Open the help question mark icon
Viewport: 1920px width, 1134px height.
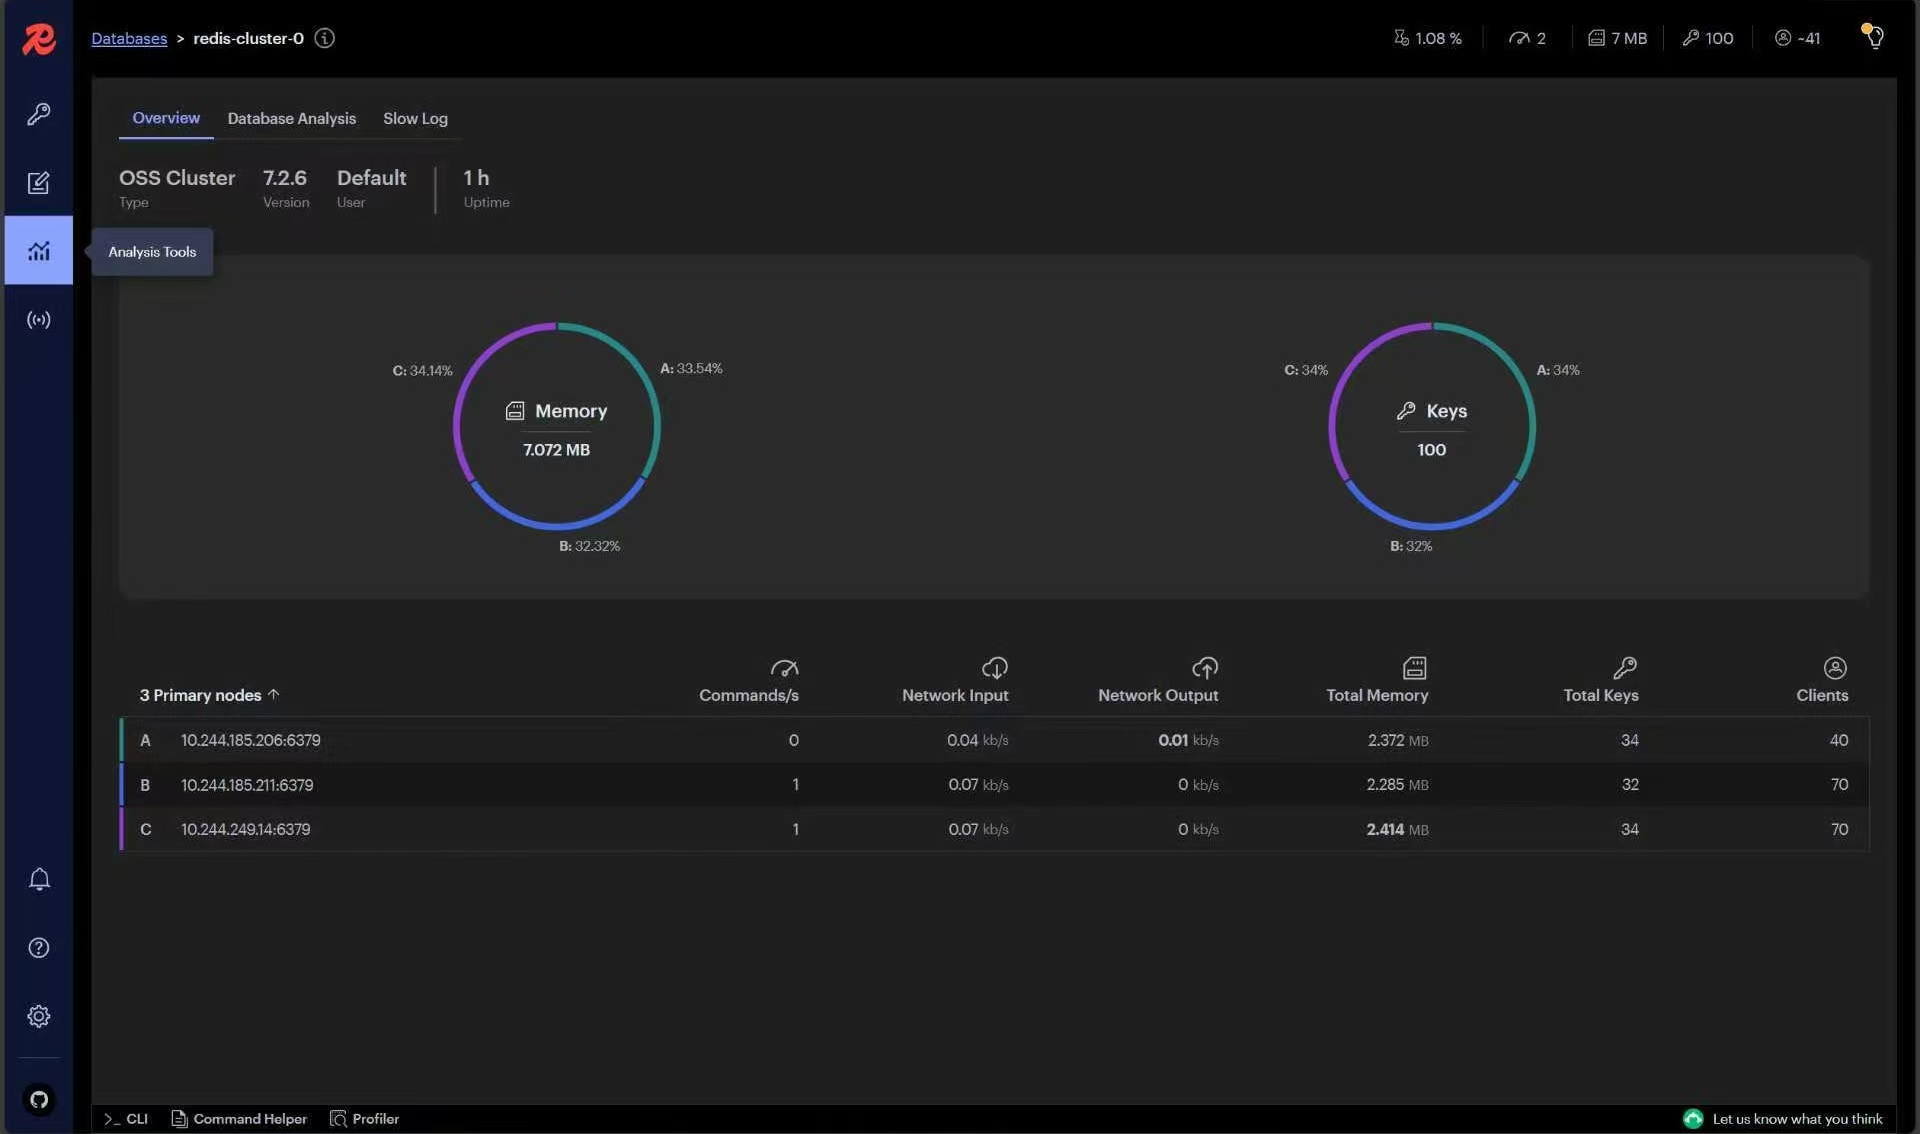pyautogui.click(x=39, y=947)
